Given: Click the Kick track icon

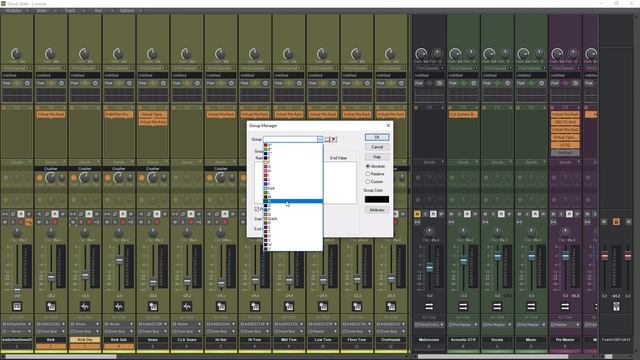Looking at the screenshot, I should pyautogui.click(x=51, y=306).
